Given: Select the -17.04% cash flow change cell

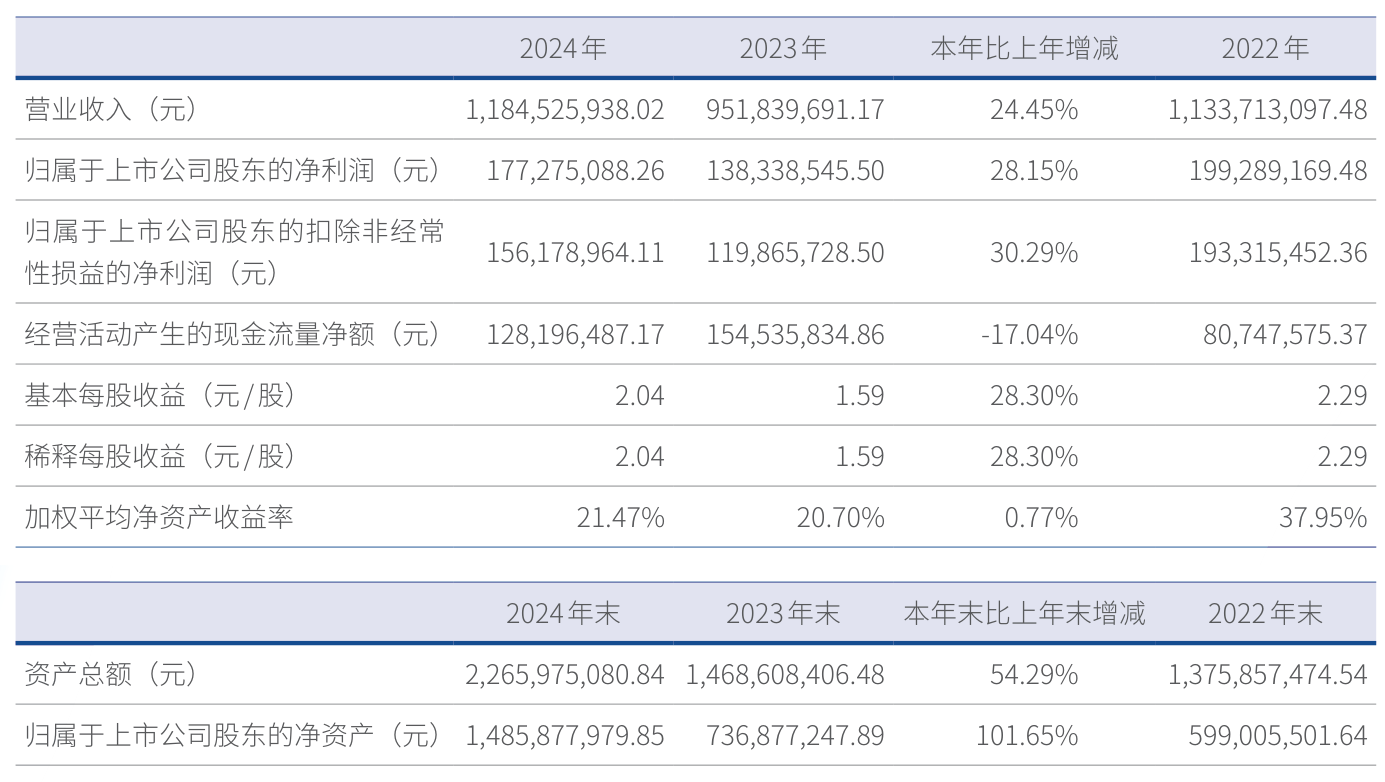Looking at the screenshot, I should click(x=1029, y=334).
